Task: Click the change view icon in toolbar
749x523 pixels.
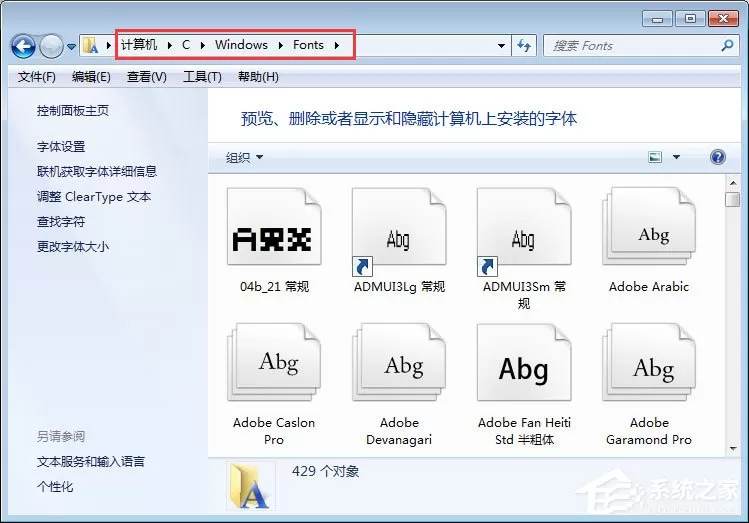Action: click(655, 157)
